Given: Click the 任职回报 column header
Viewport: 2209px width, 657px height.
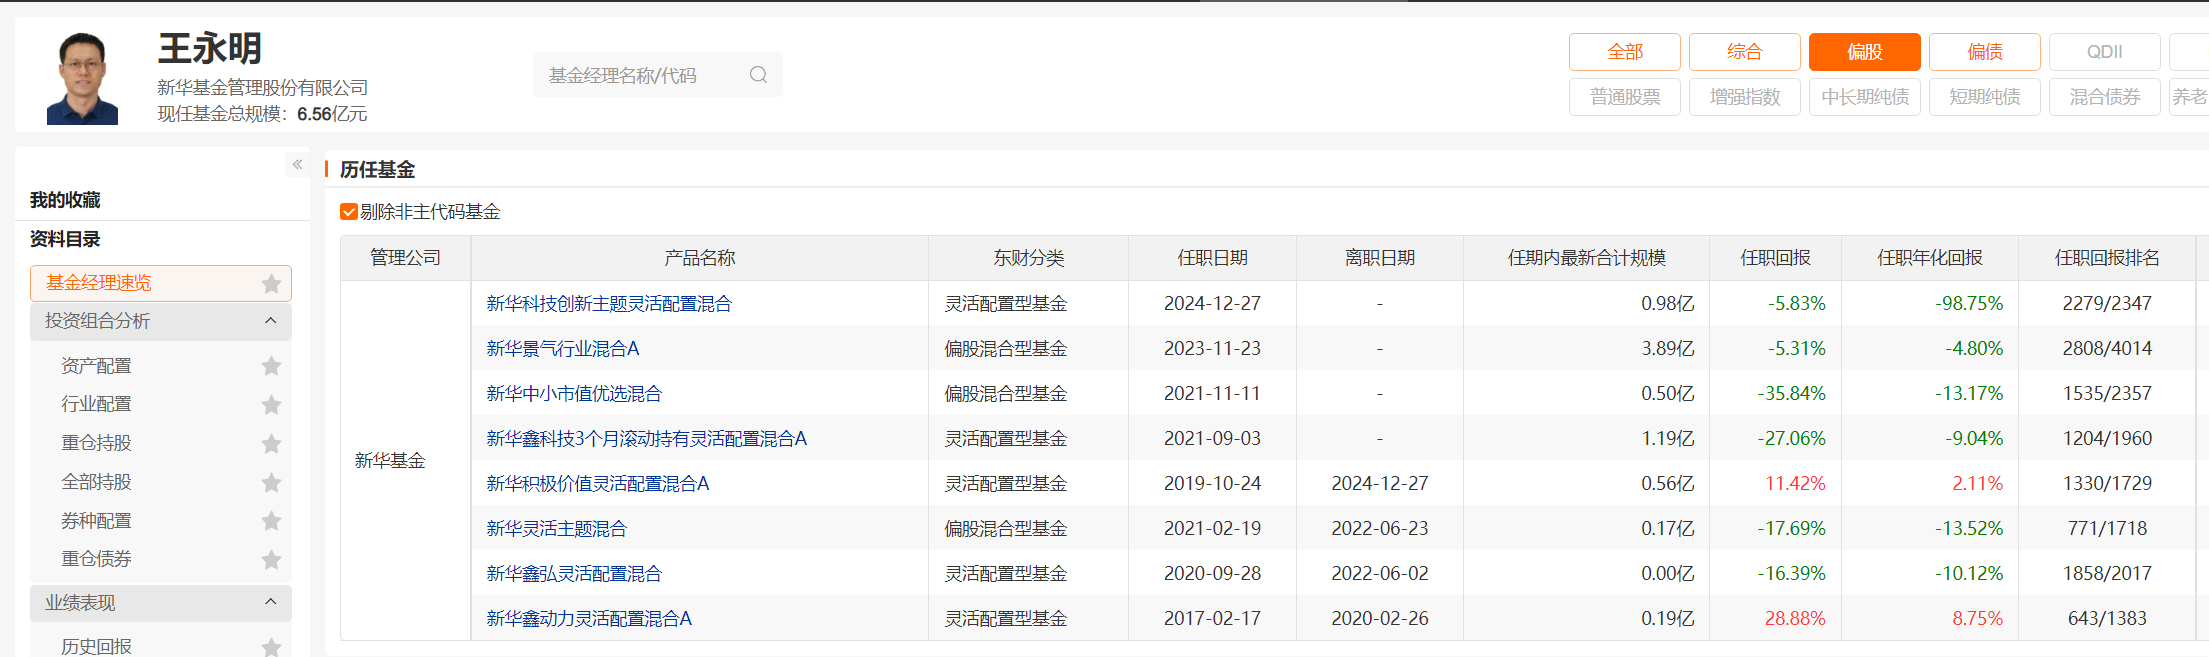Looking at the screenshot, I should (x=1775, y=258).
